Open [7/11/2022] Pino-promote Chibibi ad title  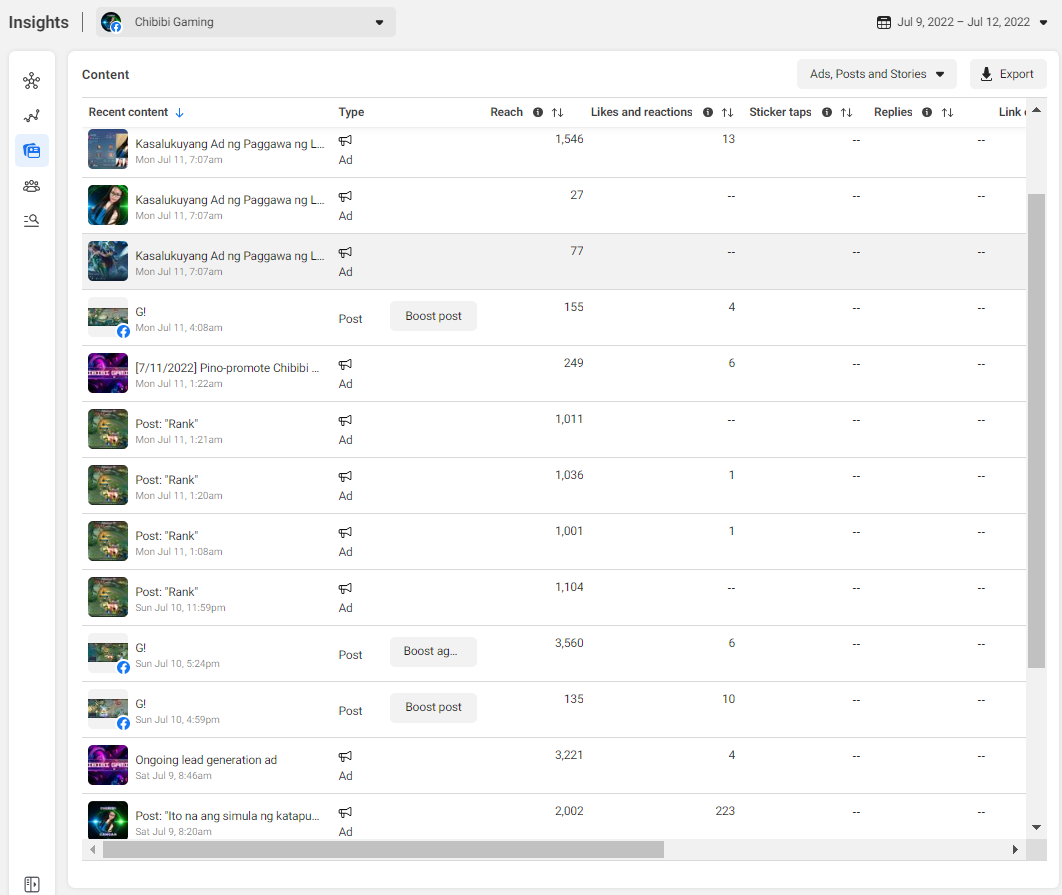click(227, 368)
